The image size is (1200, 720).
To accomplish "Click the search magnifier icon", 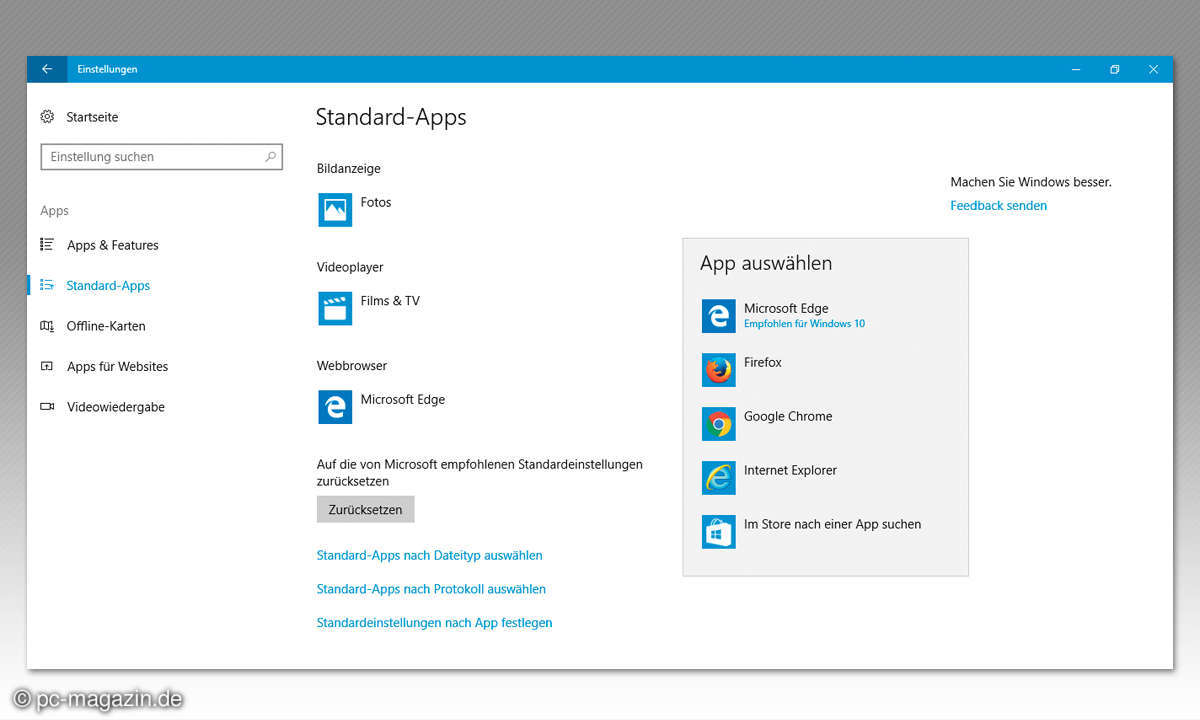I will pos(270,157).
